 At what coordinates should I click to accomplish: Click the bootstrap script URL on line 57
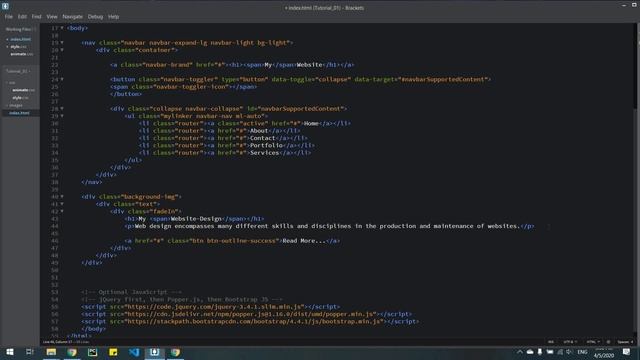click(x=254, y=321)
